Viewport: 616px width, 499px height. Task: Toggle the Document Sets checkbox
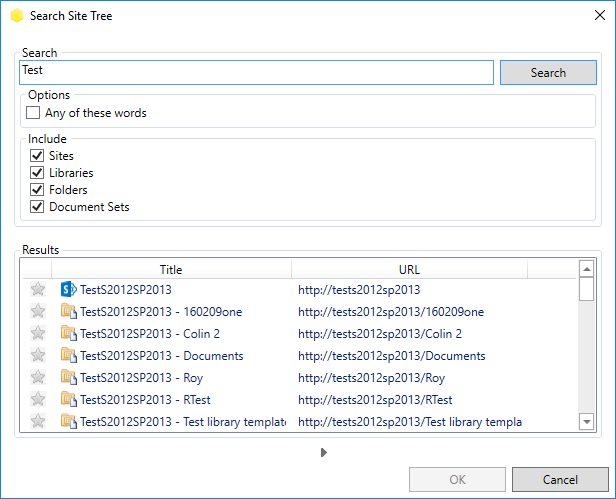[x=37, y=207]
